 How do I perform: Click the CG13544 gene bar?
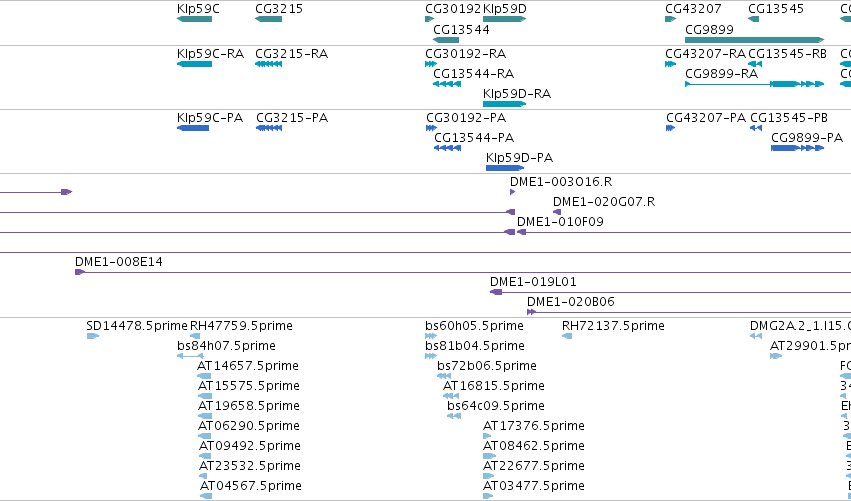(446, 40)
